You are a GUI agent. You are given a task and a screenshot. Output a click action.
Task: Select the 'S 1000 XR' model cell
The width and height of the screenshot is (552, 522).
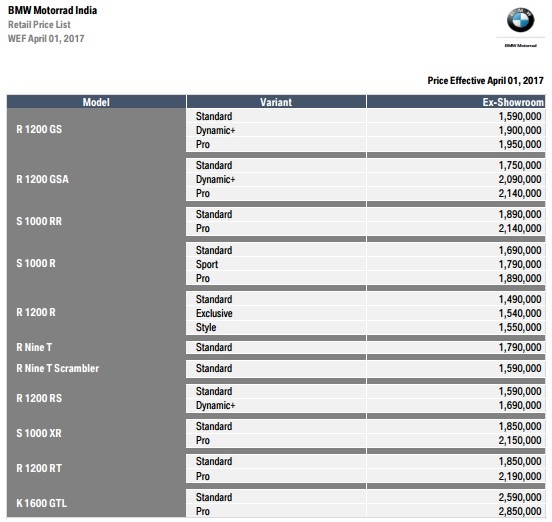coord(39,433)
